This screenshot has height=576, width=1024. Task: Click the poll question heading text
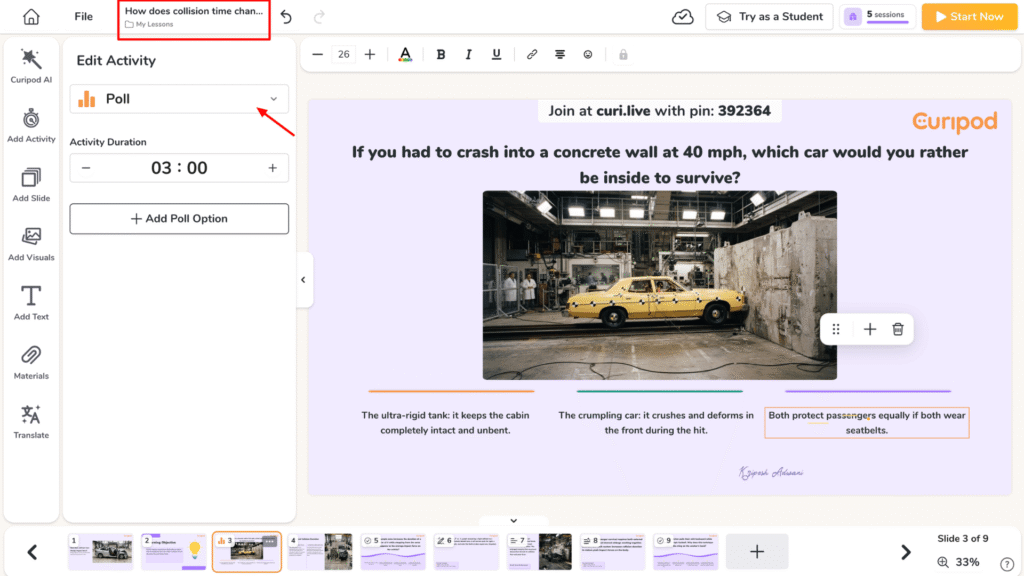(660, 165)
